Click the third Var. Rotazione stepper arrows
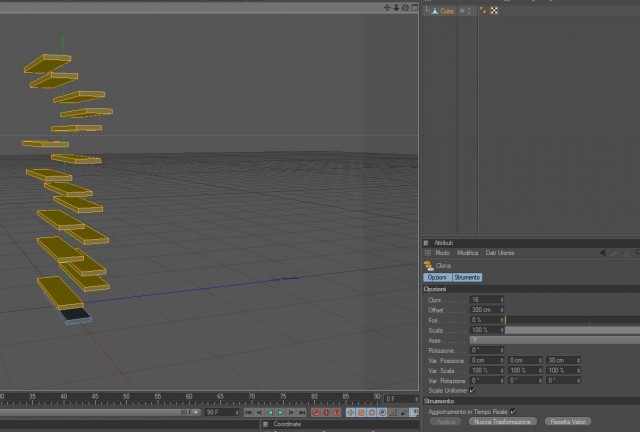Image resolution: width=640 pixels, height=432 pixels. (578, 381)
